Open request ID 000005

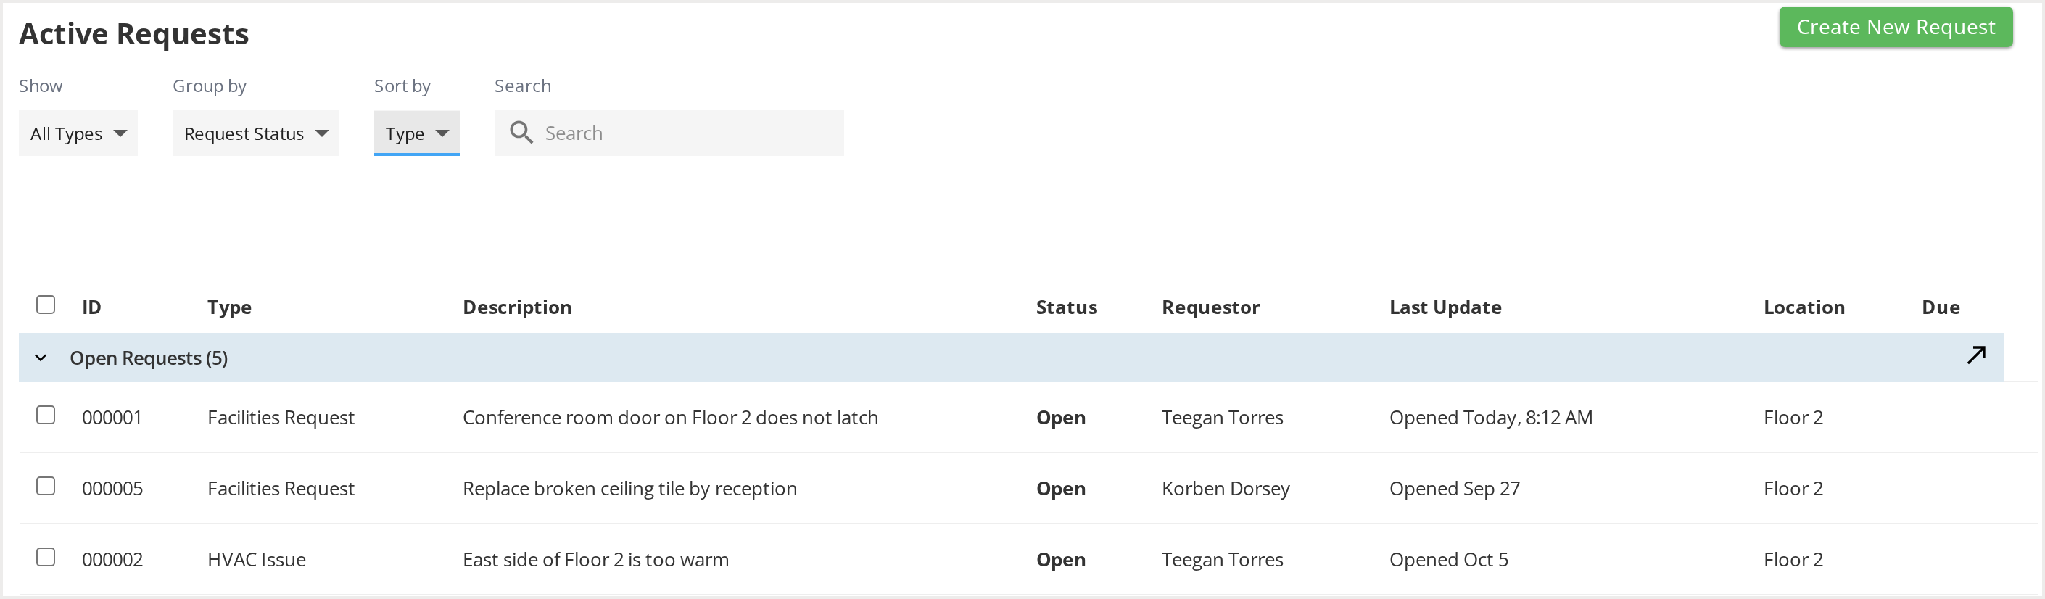(112, 488)
